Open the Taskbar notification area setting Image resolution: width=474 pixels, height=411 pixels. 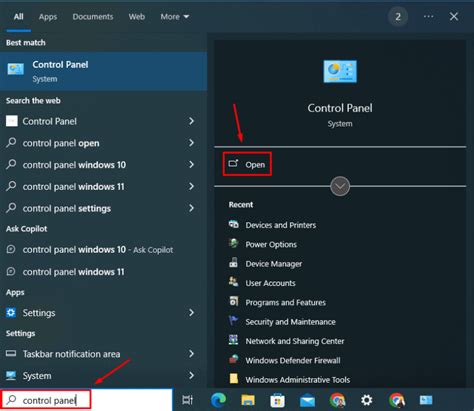tap(103, 354)
